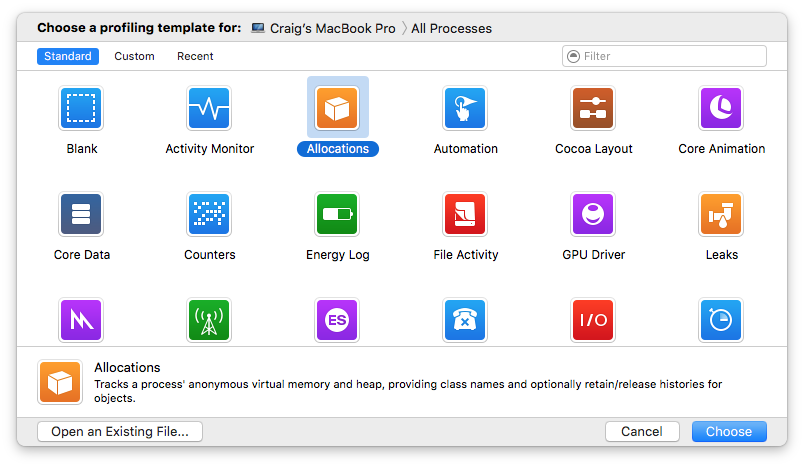The image size is (804, 467).
Task: Select the purple M Metal trace icon
Action: tap(81, 320)
